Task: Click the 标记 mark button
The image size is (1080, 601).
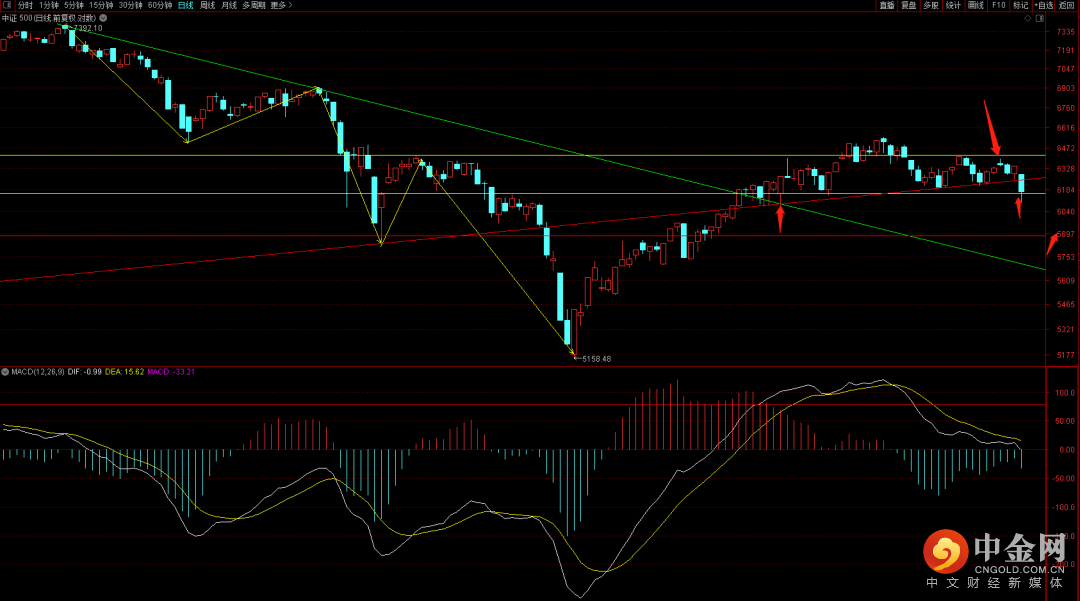Action: (1020, 5)
